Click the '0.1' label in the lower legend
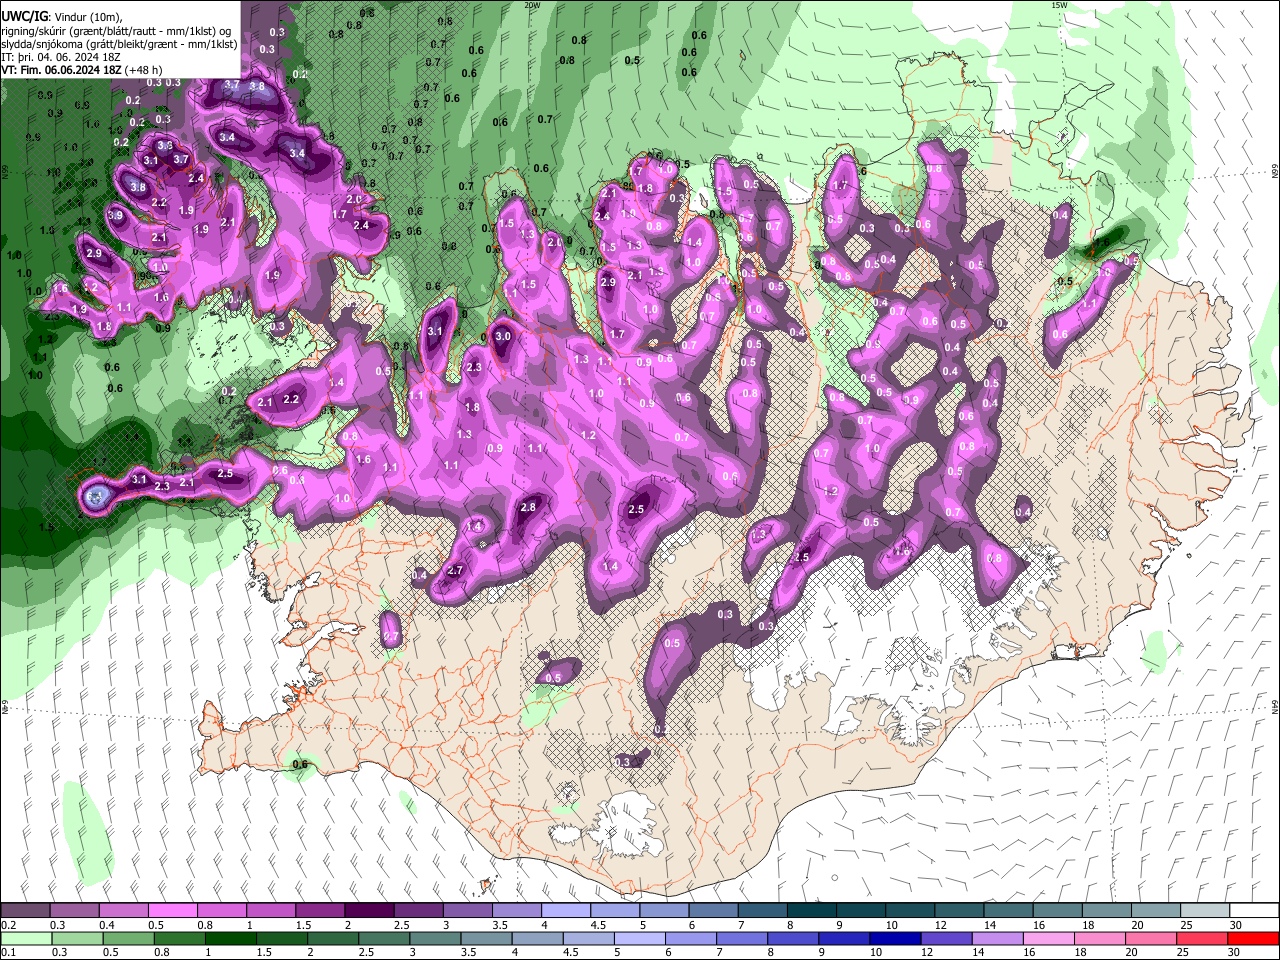Viewport: 1280px width, 960px height. coord(8,953)
